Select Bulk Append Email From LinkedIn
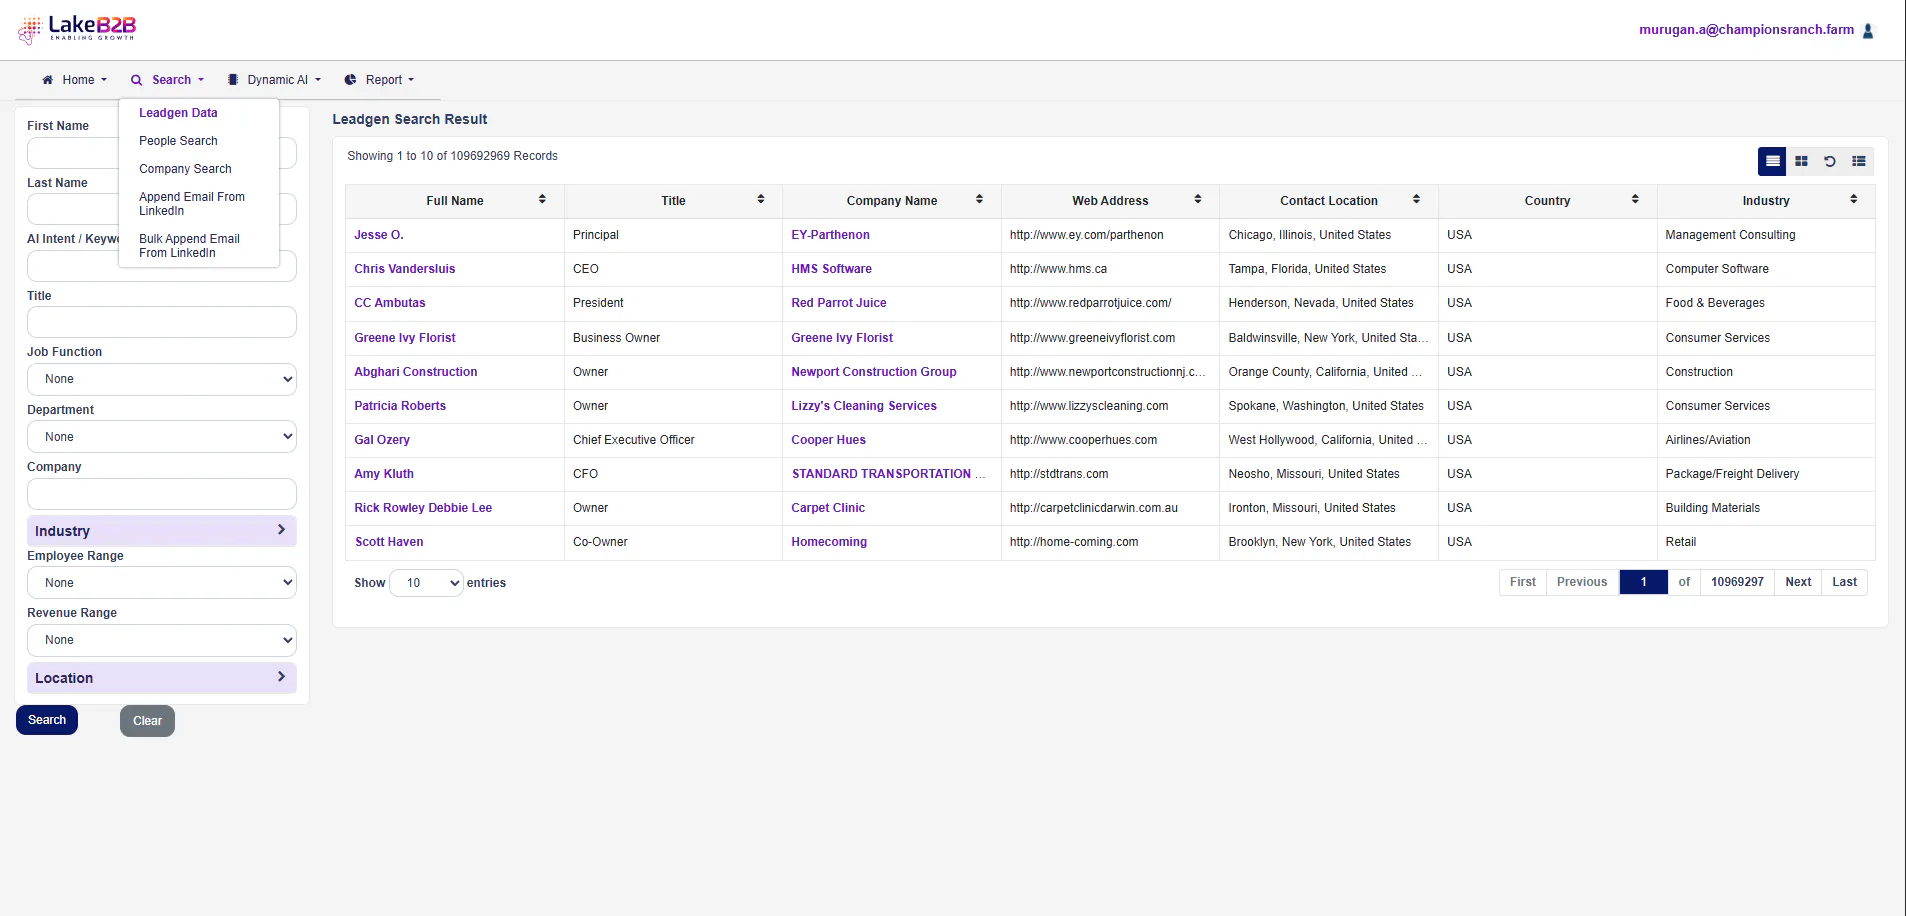 click(x=189, y=246)
